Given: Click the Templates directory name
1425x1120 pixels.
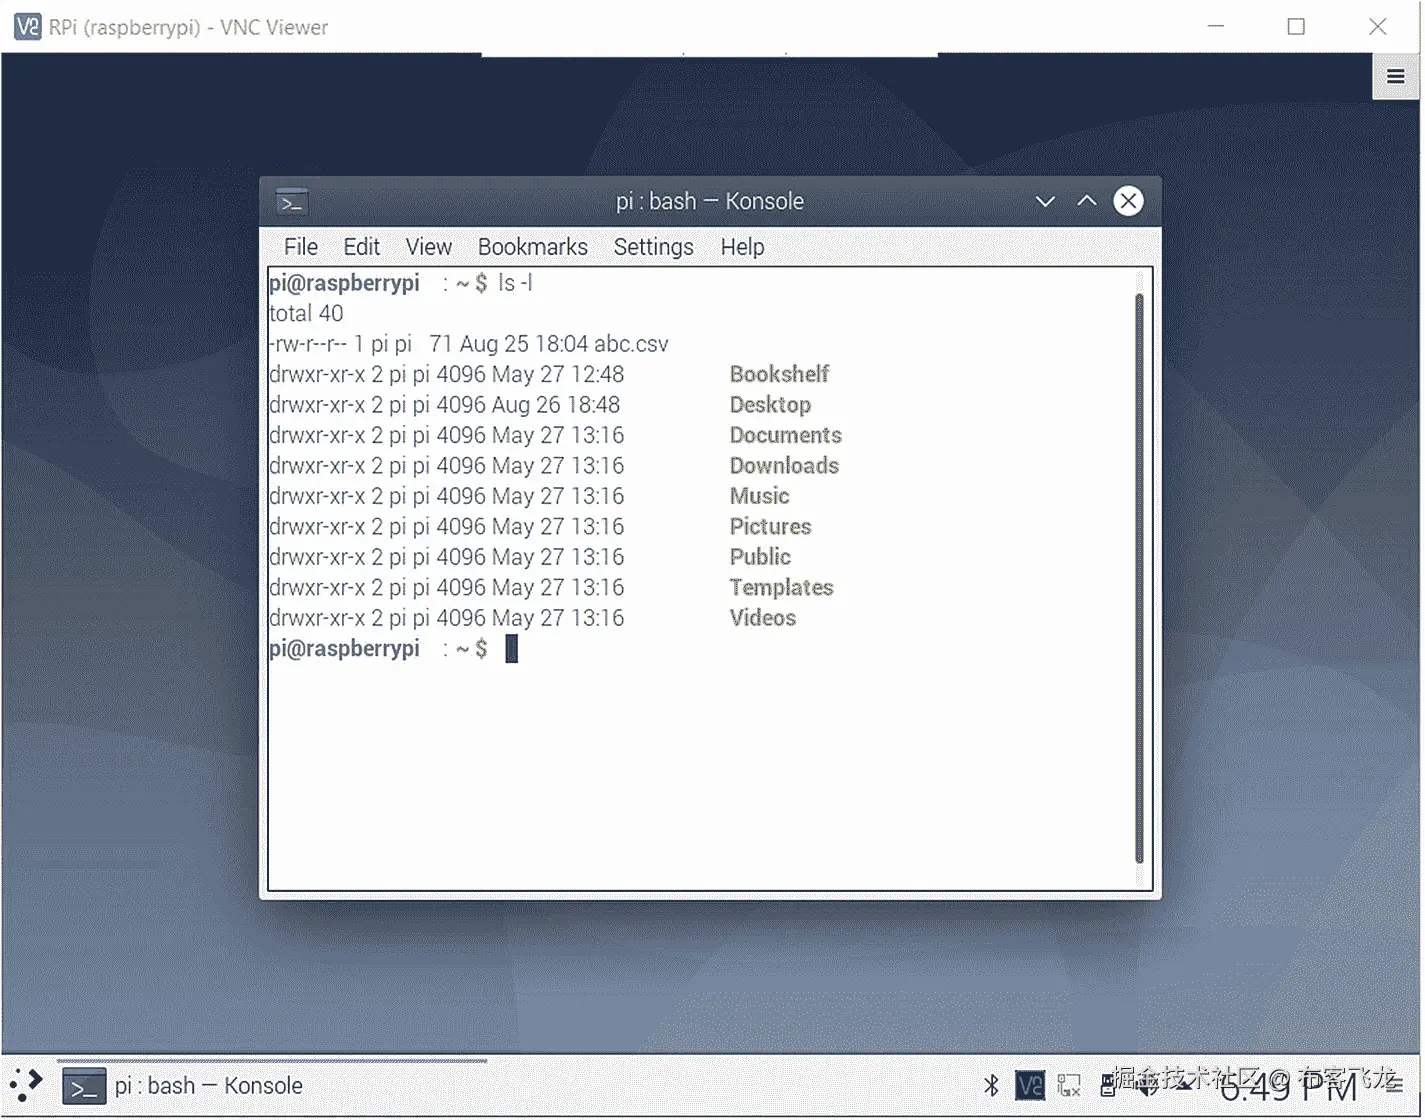Looking at the screenshot, I should coord(782,588).
